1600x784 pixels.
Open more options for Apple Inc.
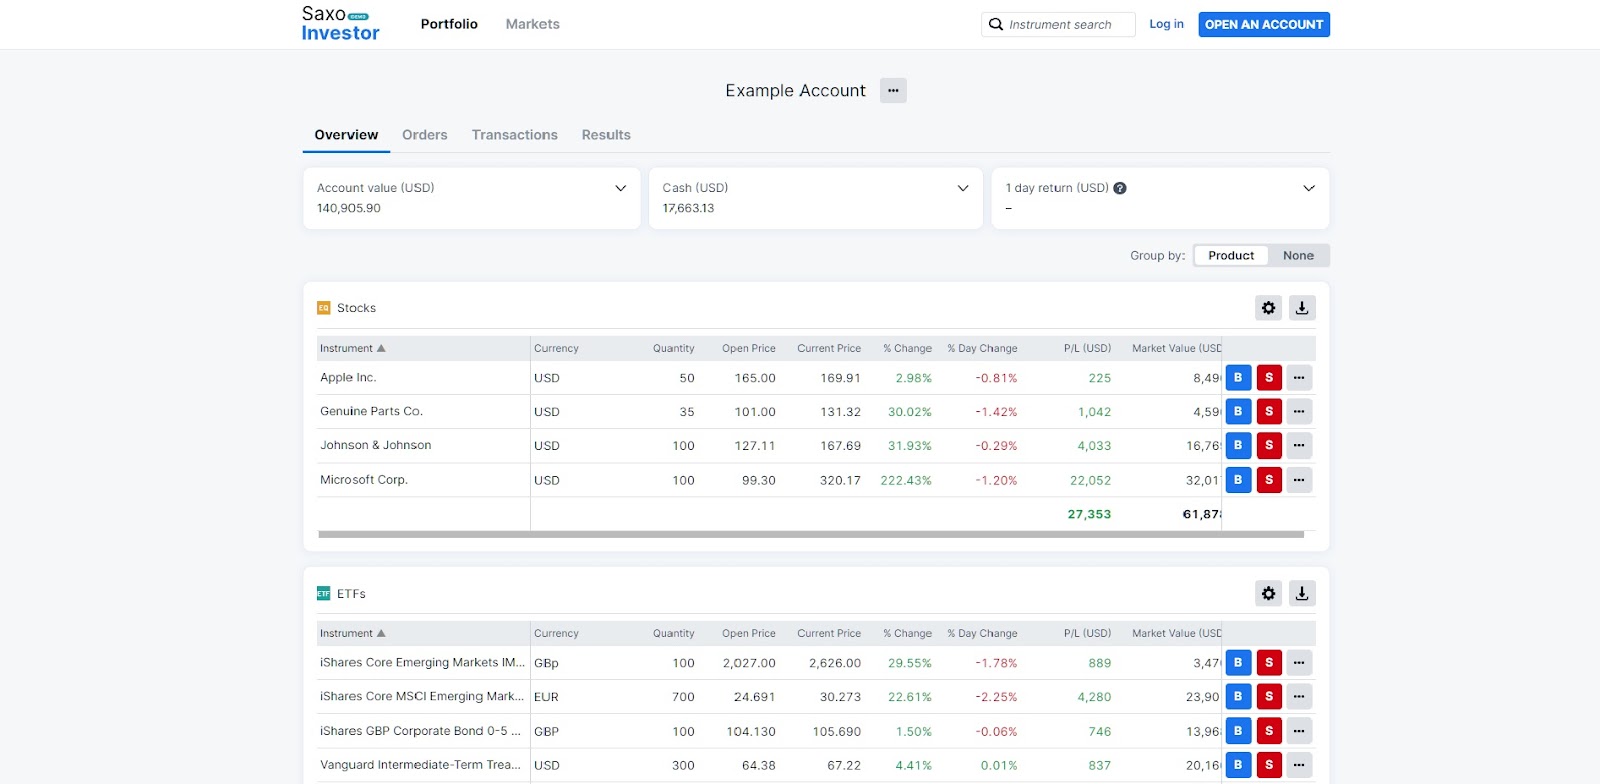[x=1299, y=378]
